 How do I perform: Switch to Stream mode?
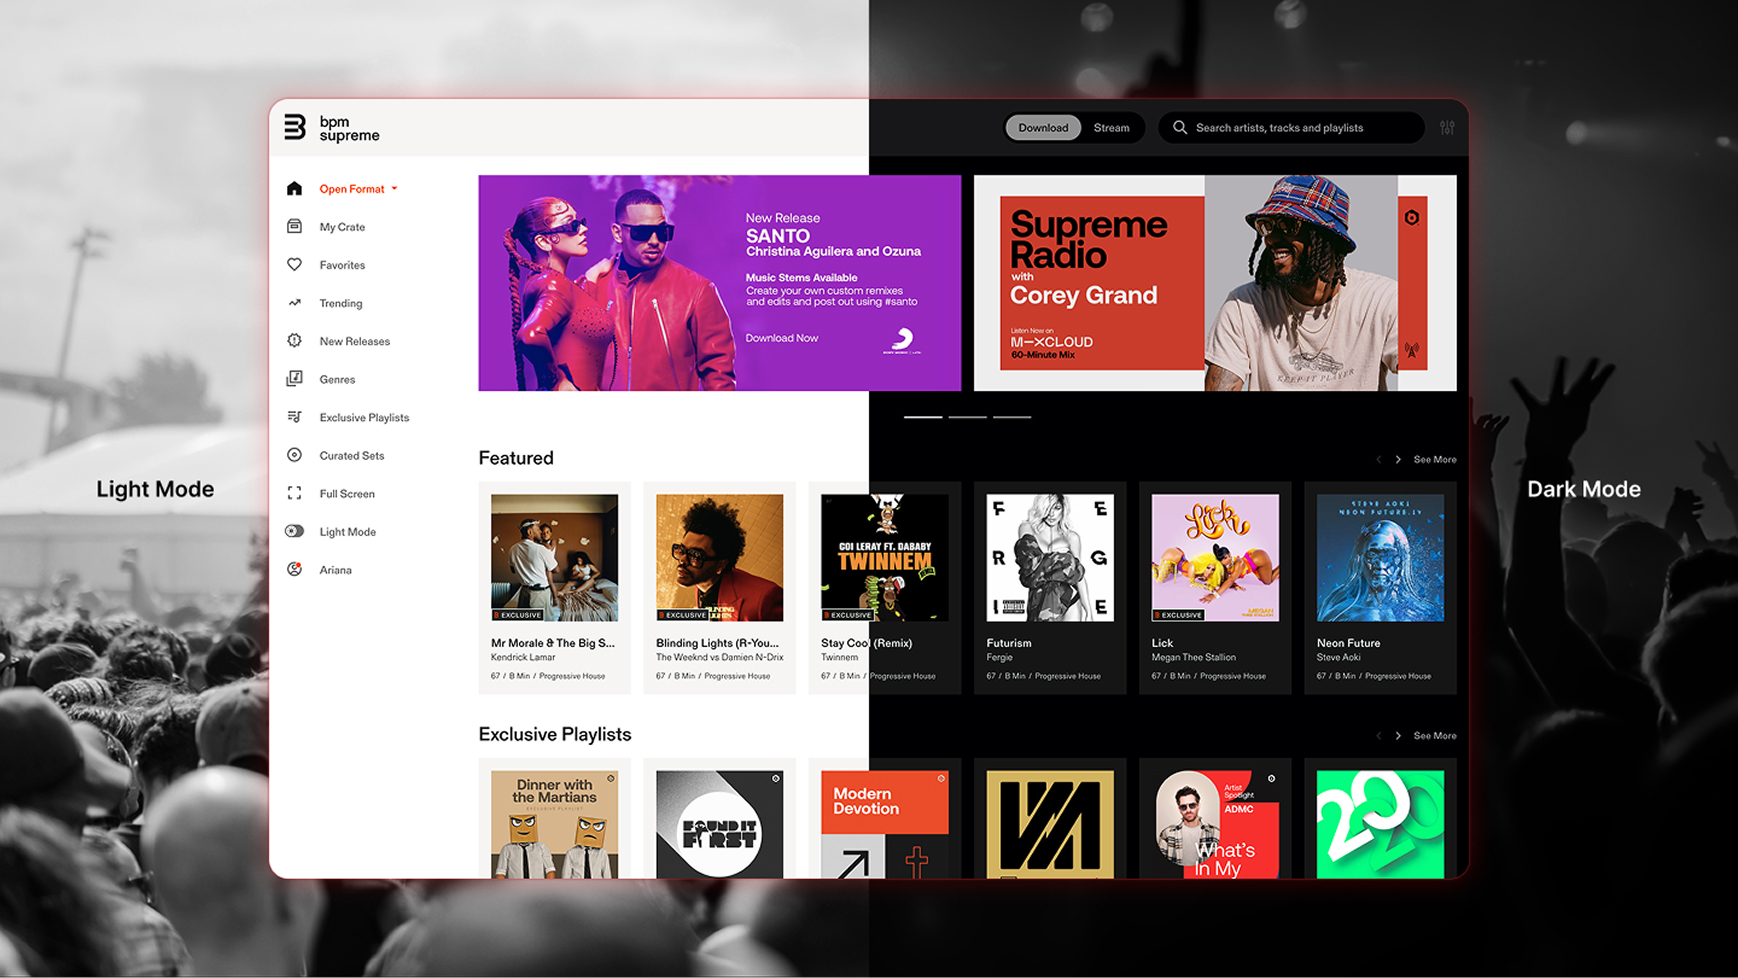coord(1111,127)
